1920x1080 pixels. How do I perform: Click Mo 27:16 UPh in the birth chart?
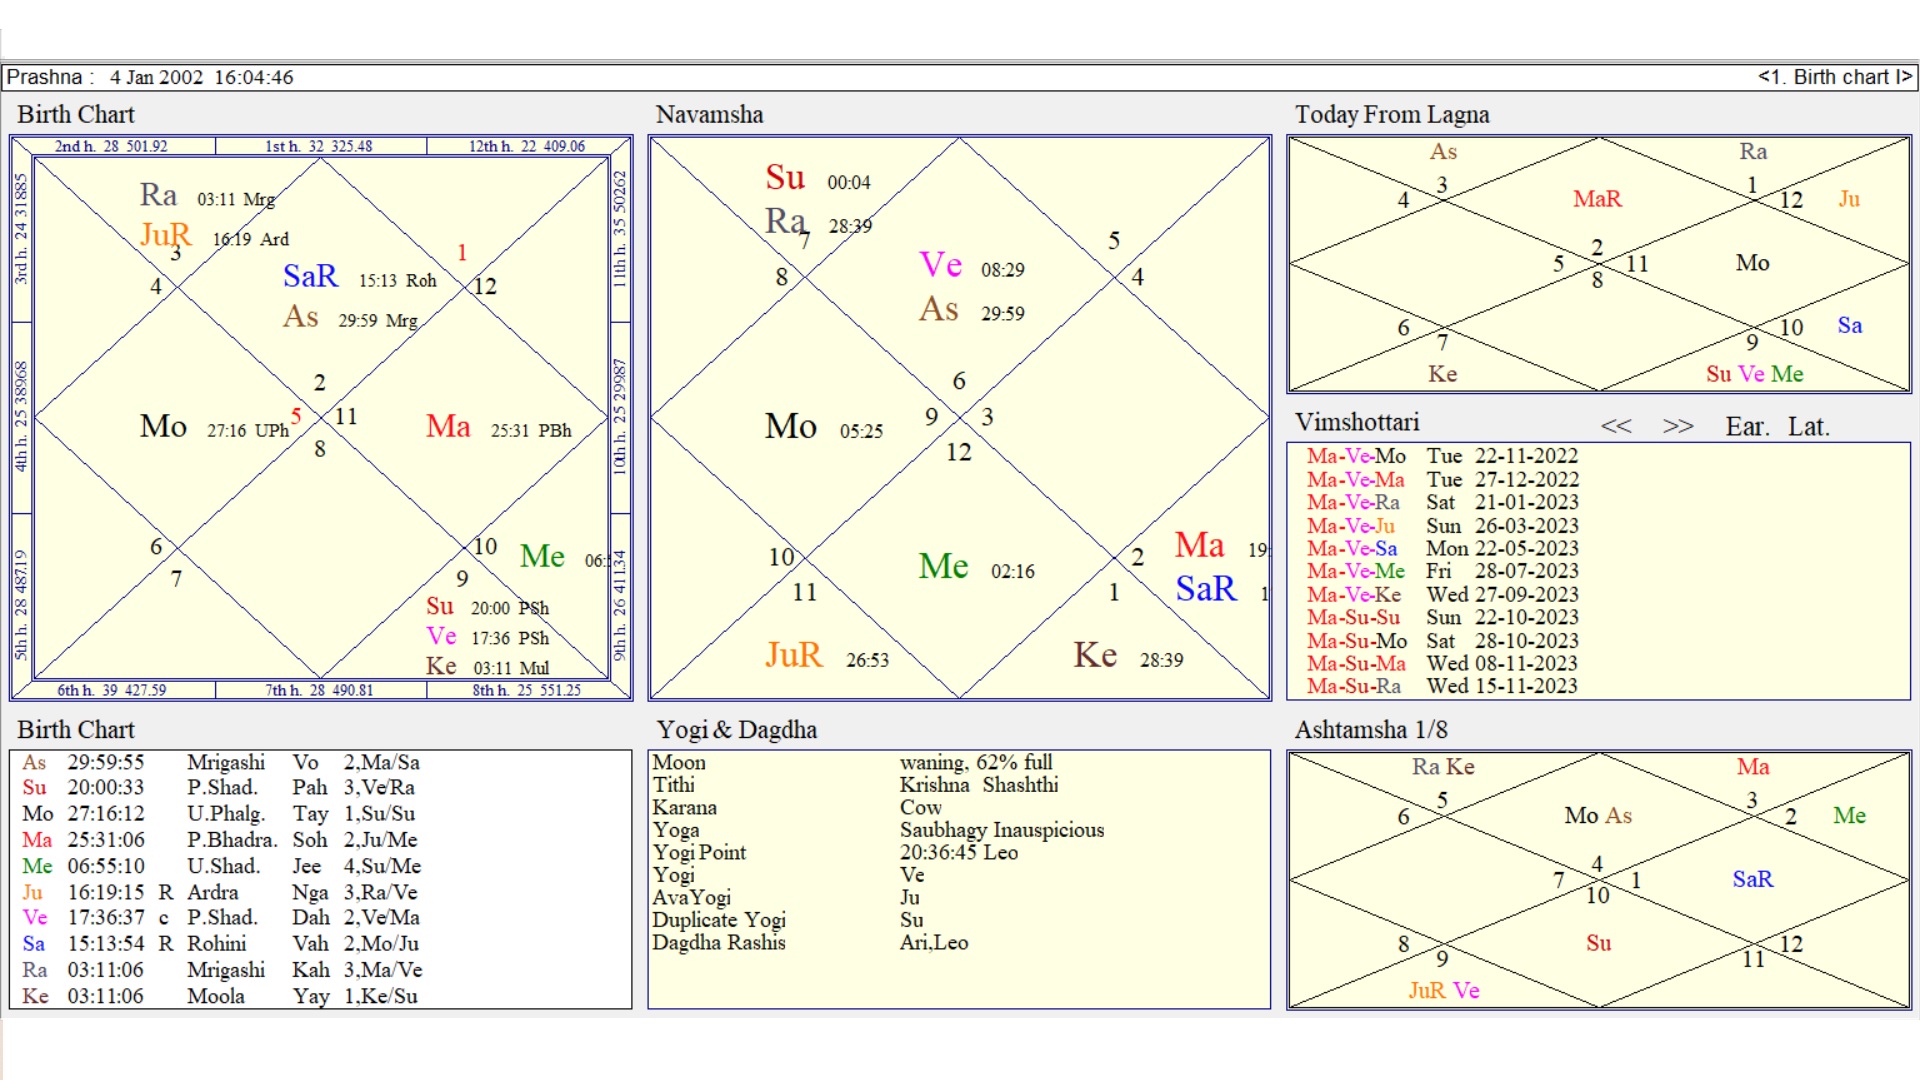pos(214,427)
